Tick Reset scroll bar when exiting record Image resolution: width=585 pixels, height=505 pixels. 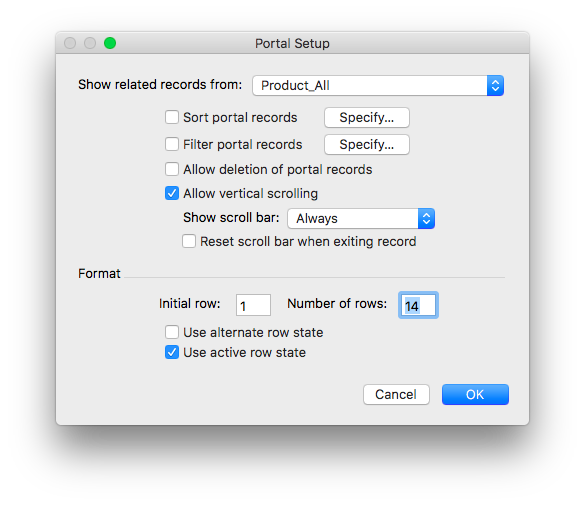coord(189,241)
